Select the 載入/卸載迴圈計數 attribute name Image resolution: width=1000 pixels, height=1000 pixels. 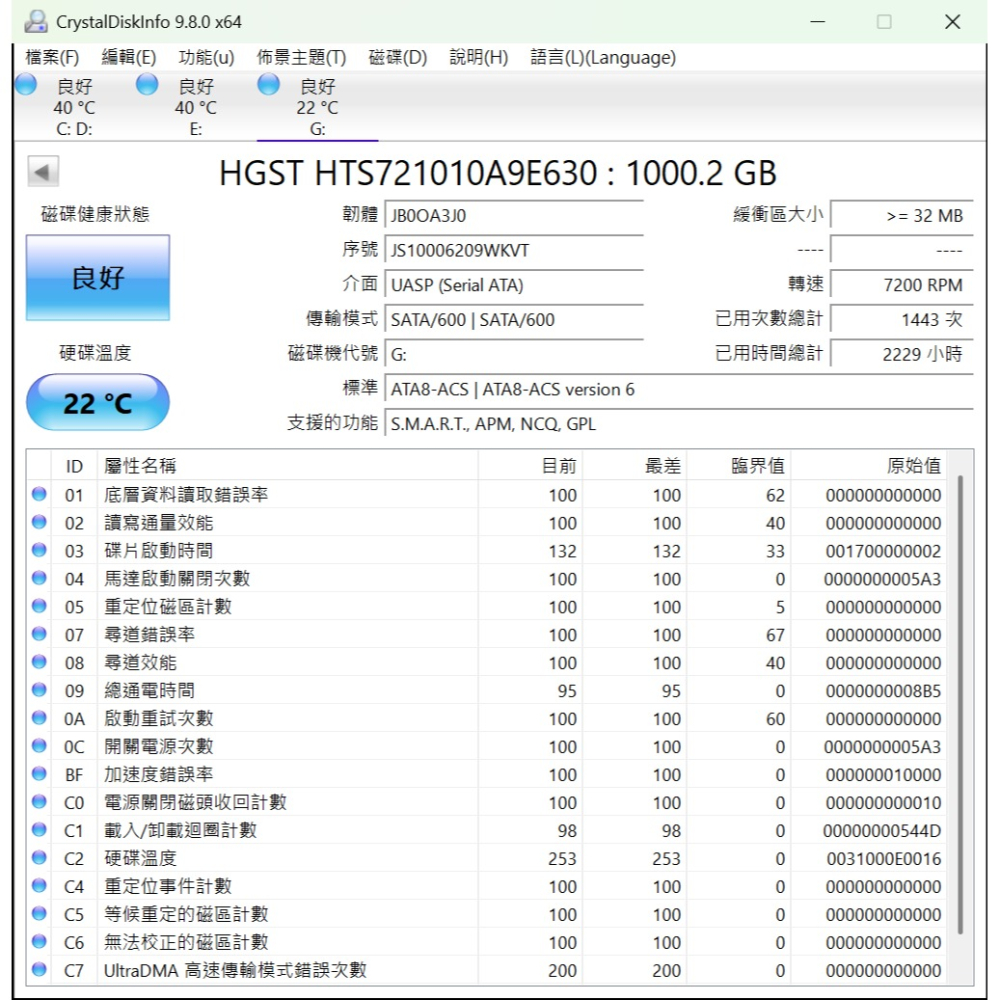click(x=180, y=830)
